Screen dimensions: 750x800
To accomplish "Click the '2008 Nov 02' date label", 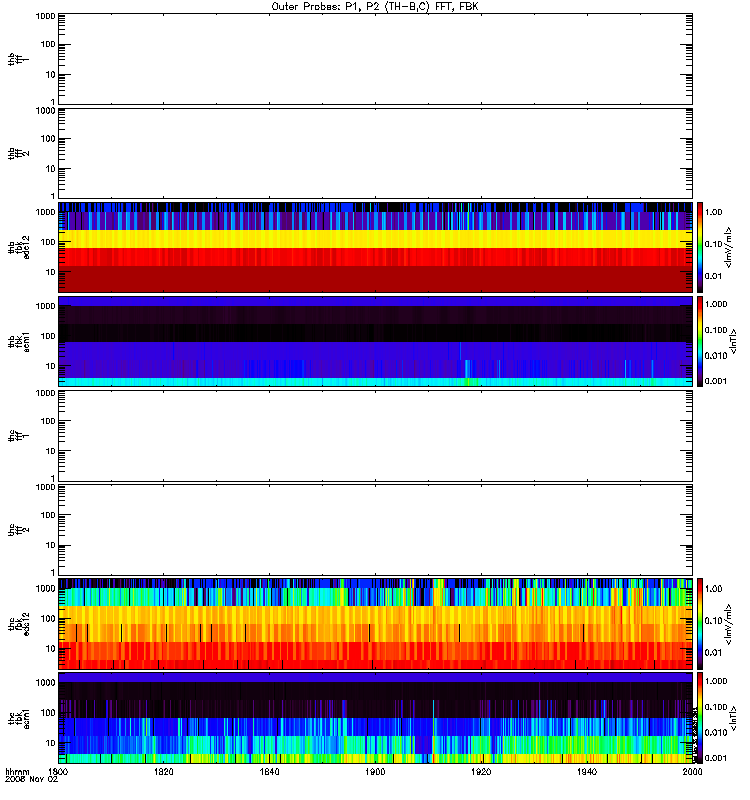I will click(x=31, y=779).
